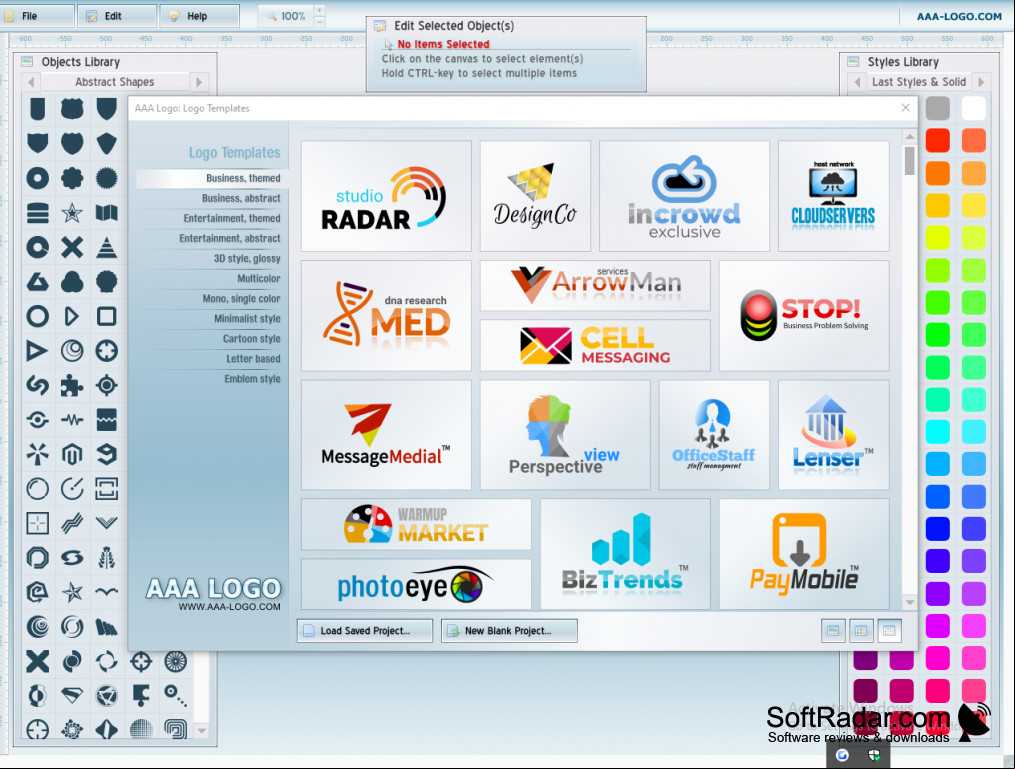1015x769 pixels.
Task: Go to previous Objects Library category arrow
Action: (x=31, y=82)
